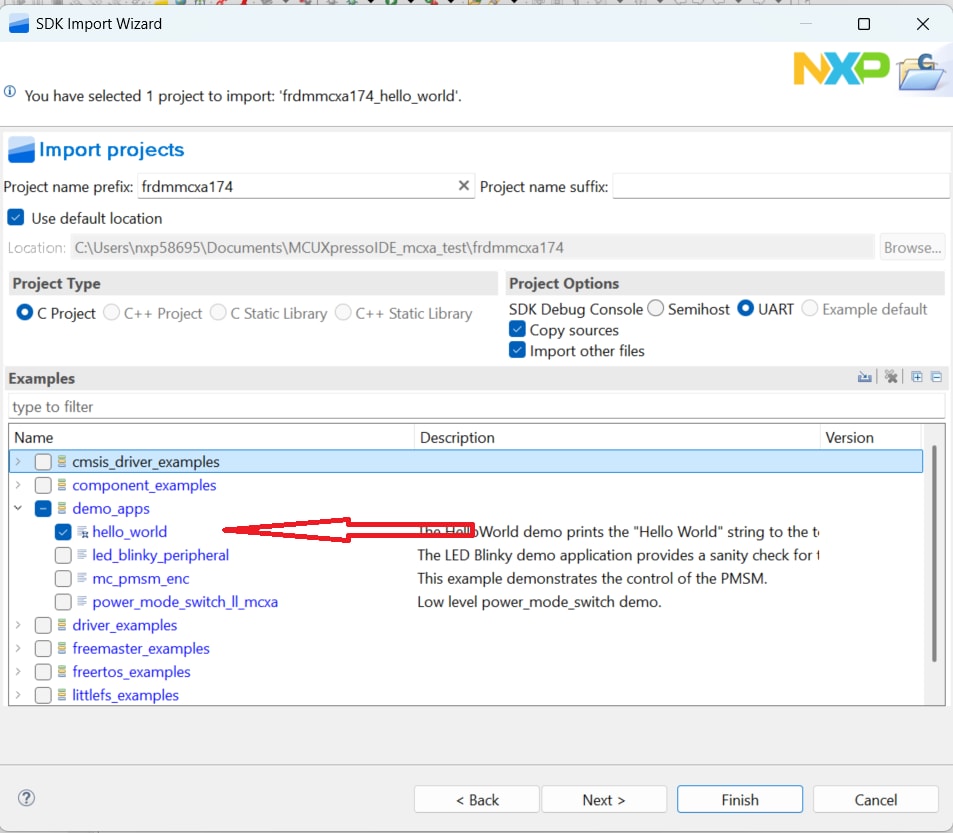The height and width of the screenshot is (833, 953).
Task: Expand all examples using the plus icon
Action: click(916, 377)
